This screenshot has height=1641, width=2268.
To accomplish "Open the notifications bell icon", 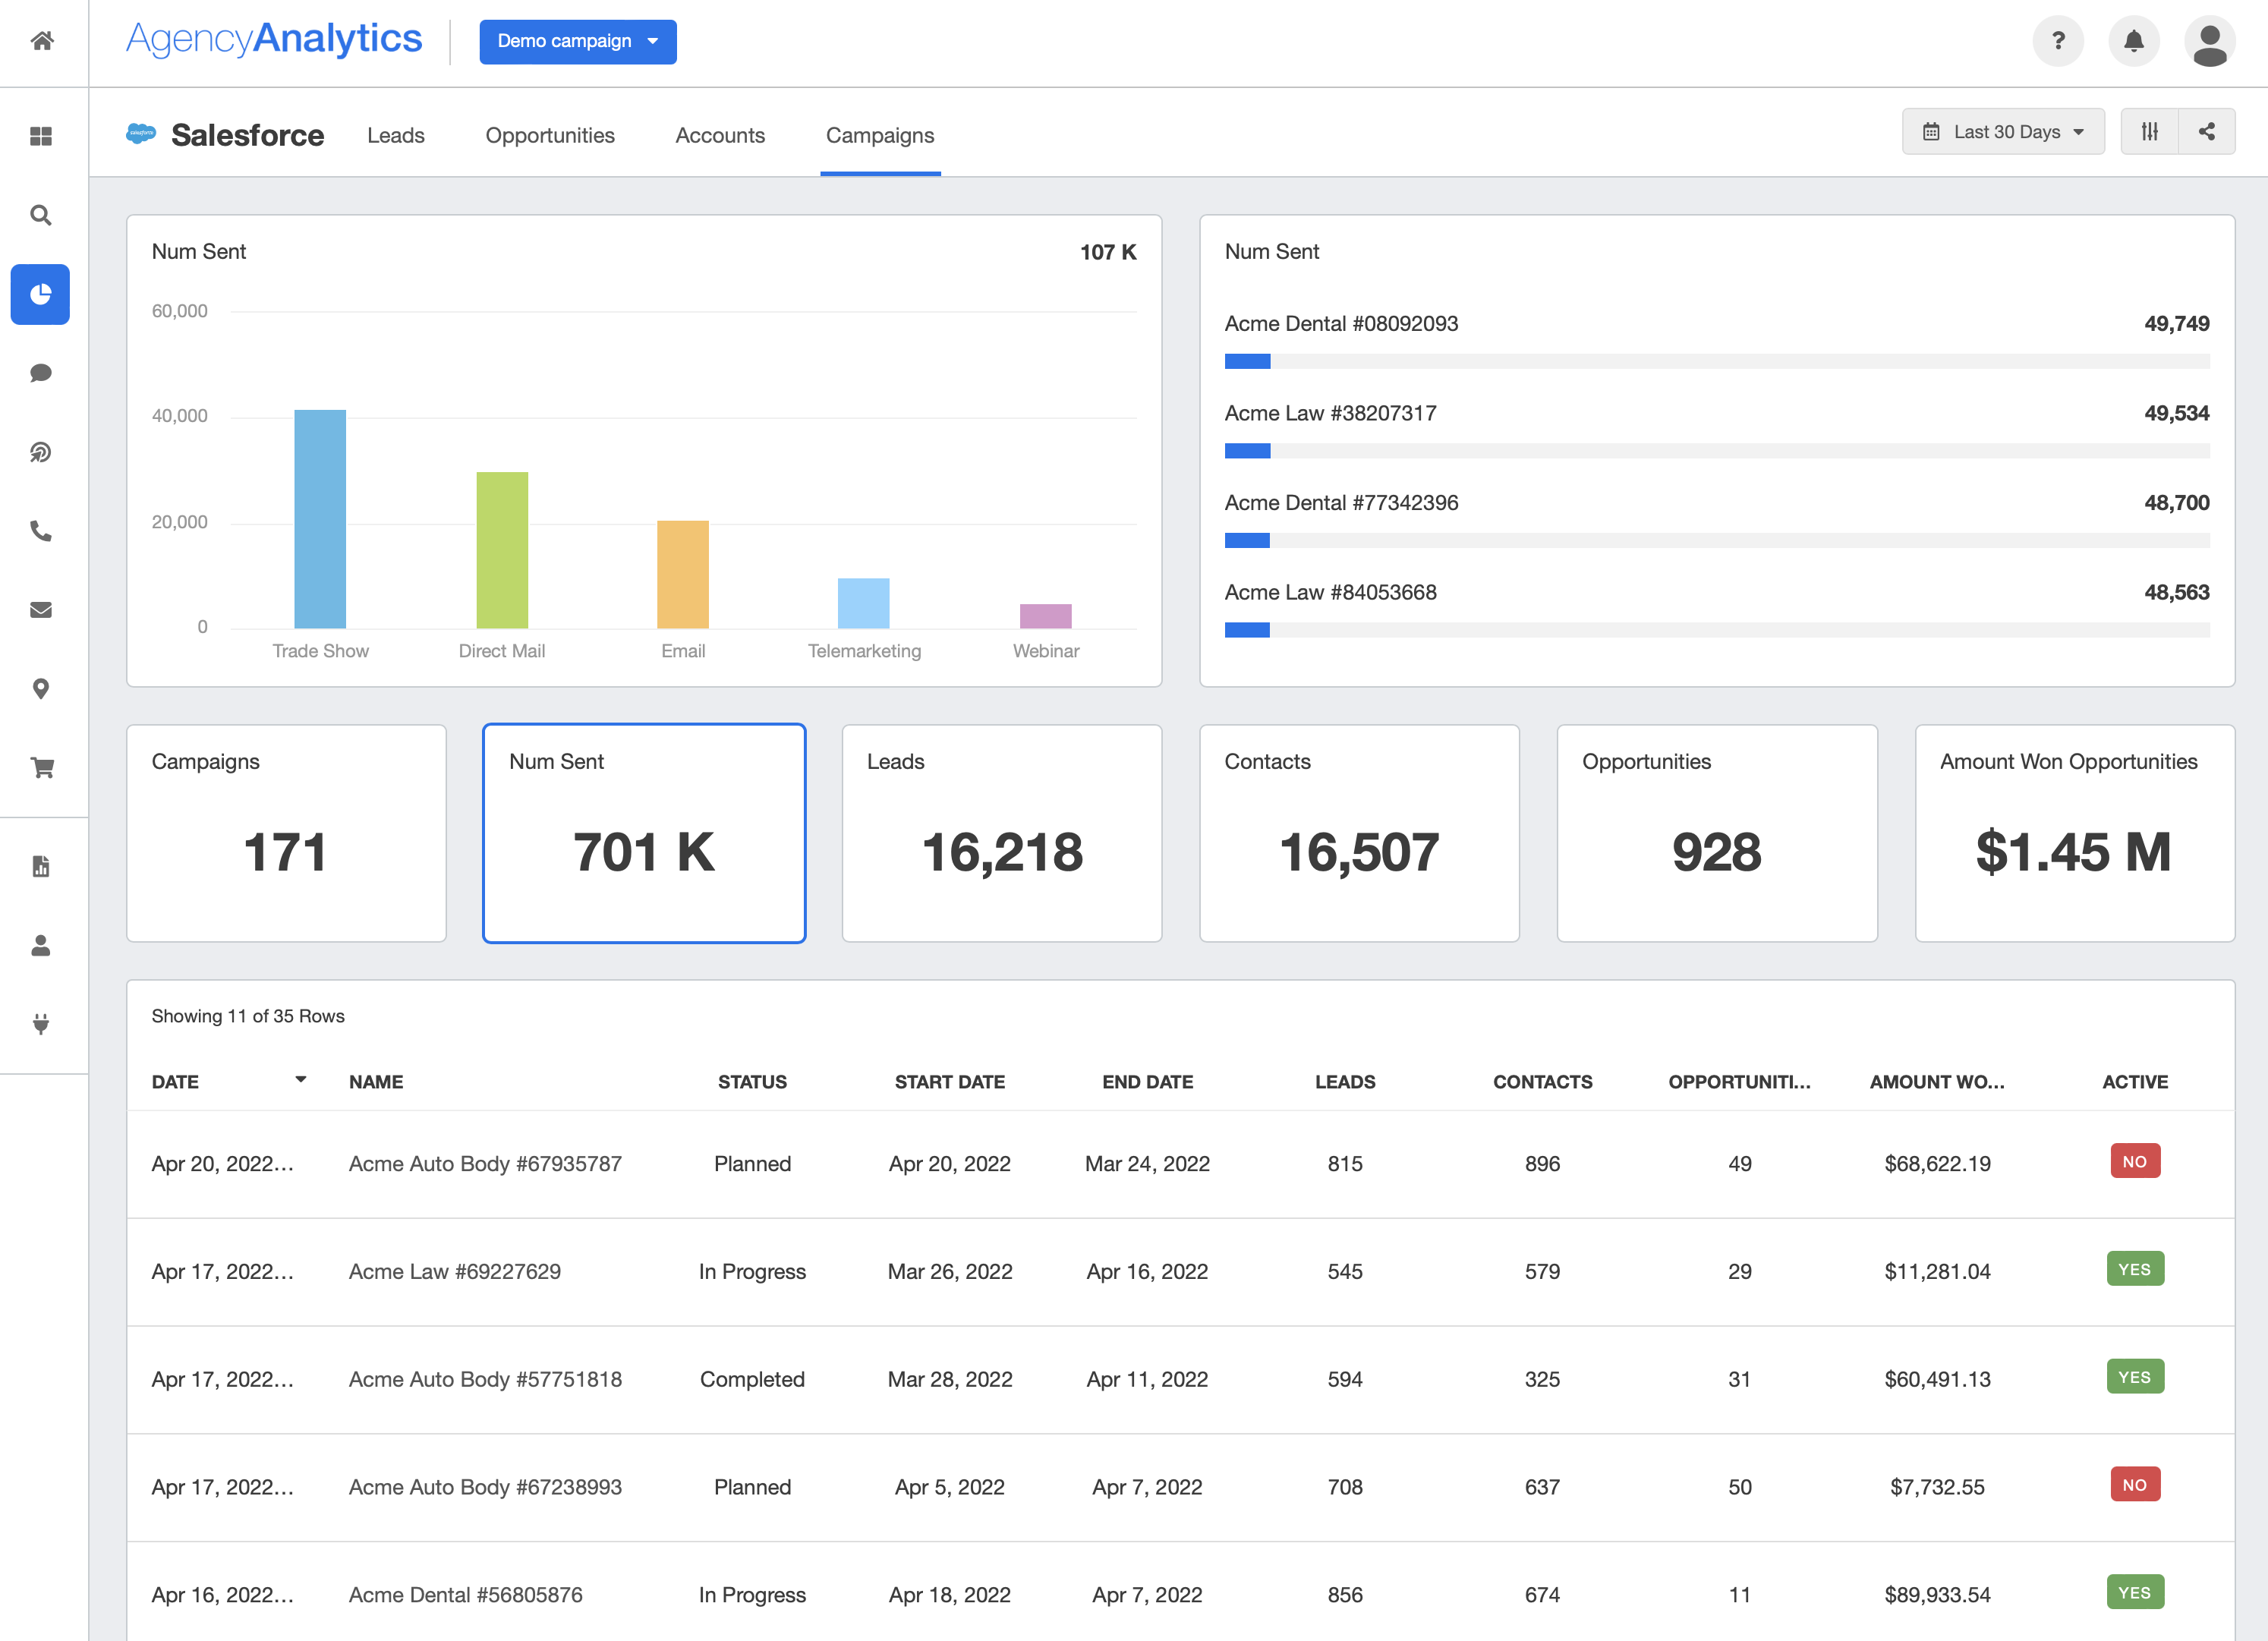I will [2134, 41].
